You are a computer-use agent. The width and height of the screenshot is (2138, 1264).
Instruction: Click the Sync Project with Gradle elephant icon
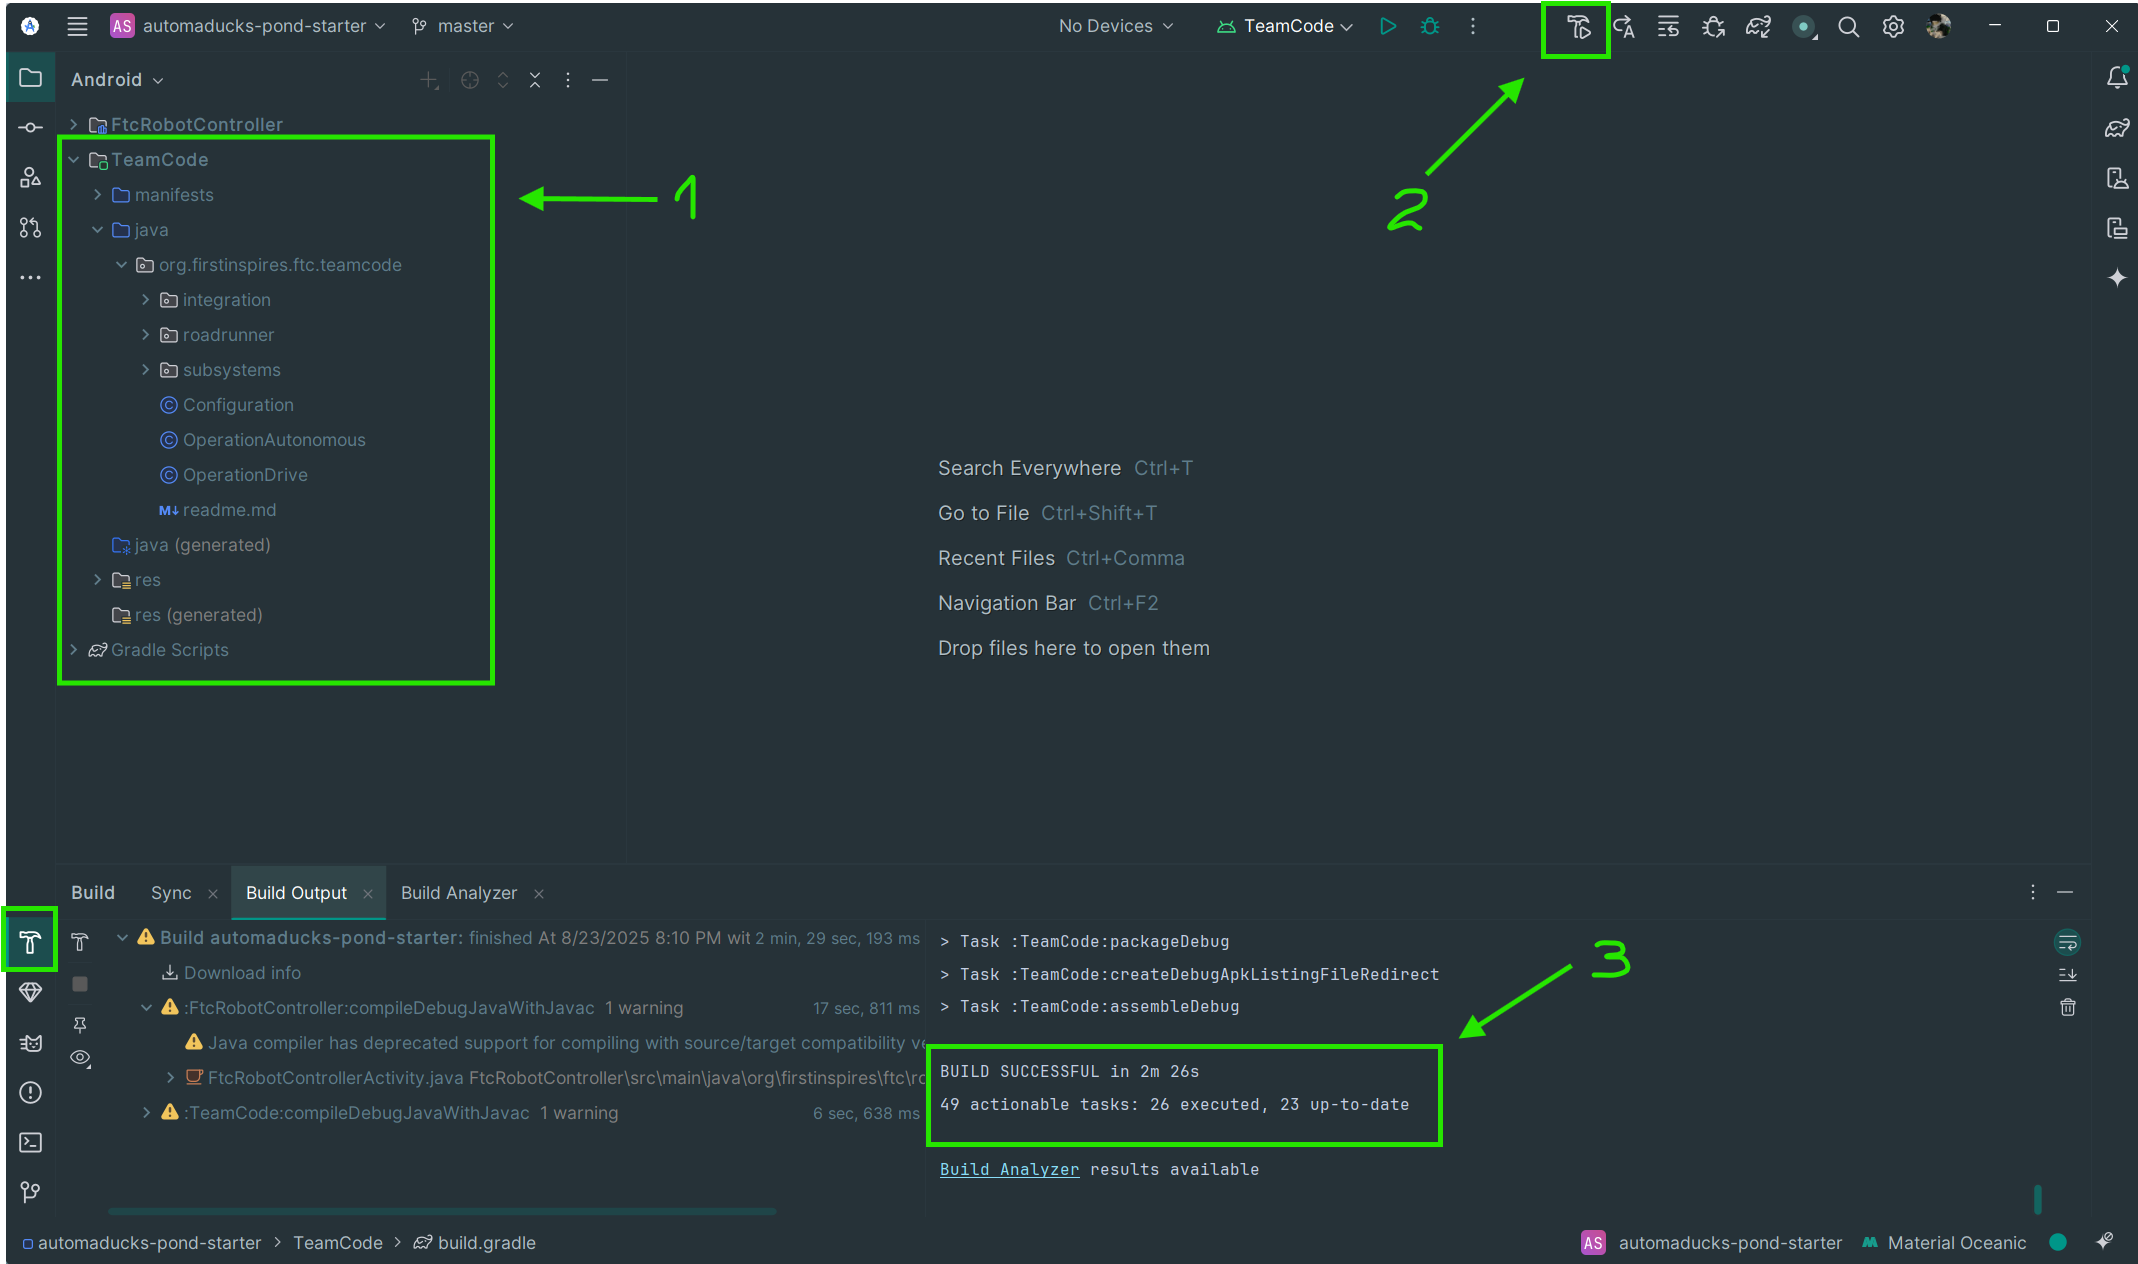click(1758, 27)
